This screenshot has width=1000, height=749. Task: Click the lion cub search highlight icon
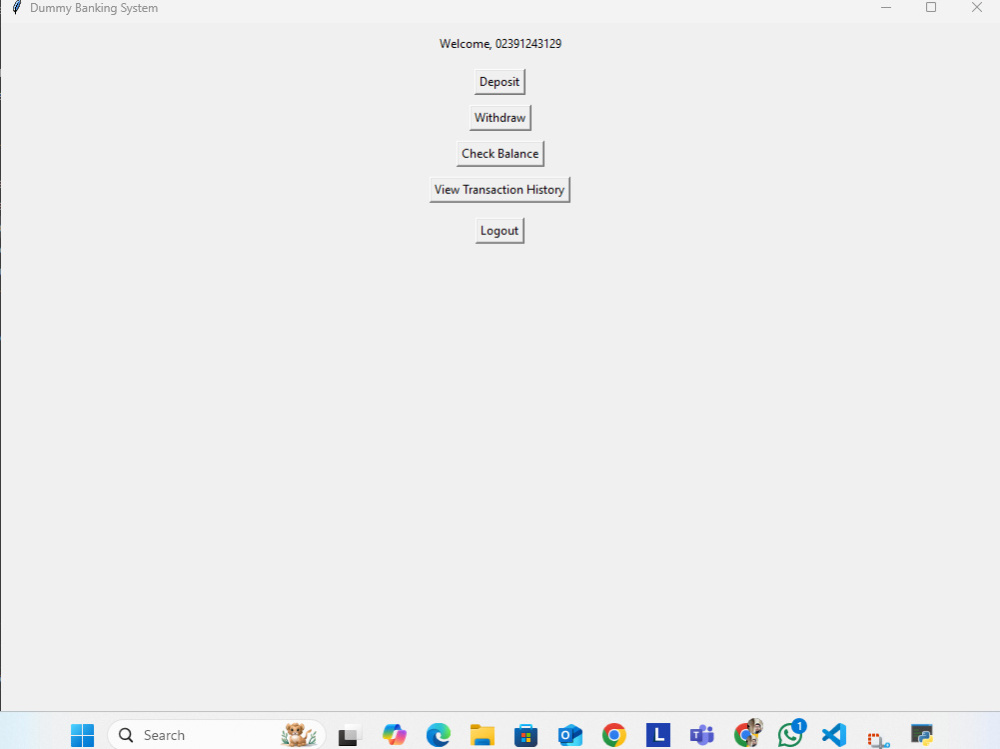click(x=298, y=735)
